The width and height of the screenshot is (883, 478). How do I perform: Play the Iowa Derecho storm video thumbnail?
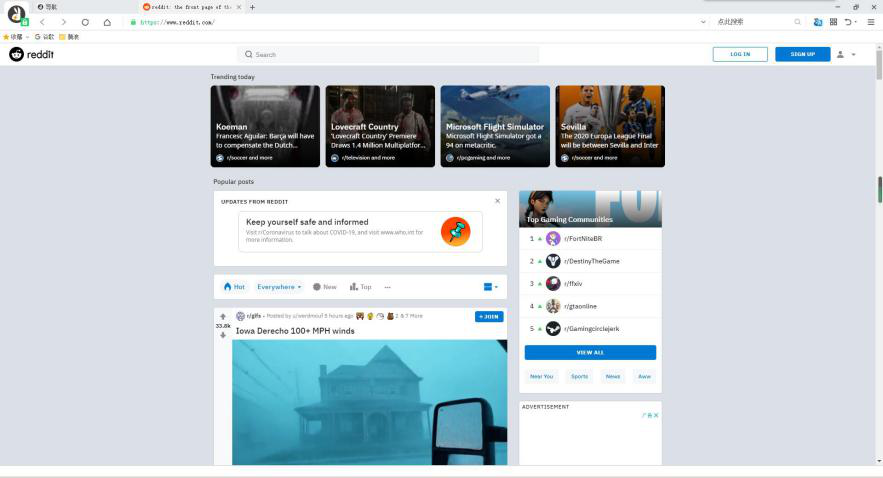369,402
